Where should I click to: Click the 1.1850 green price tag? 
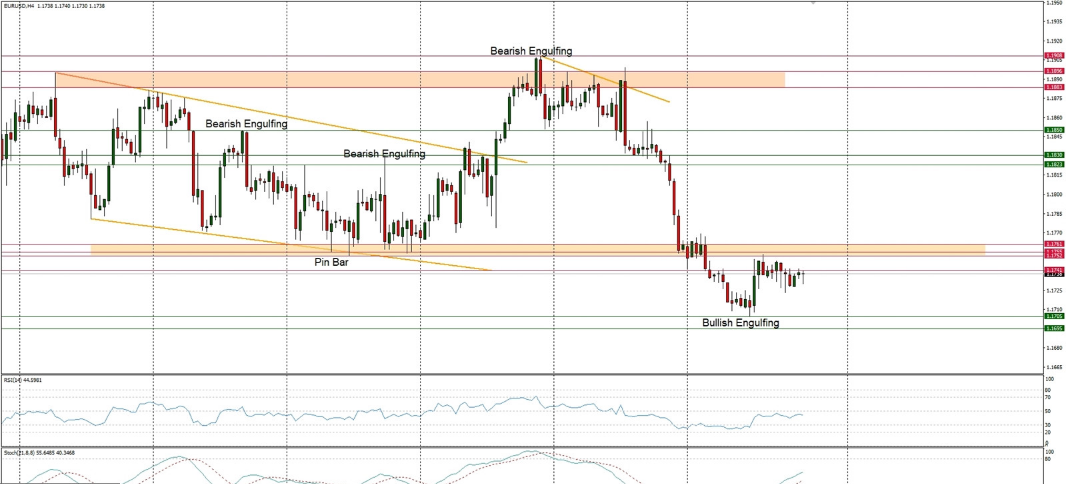(x=1053, y=130)
